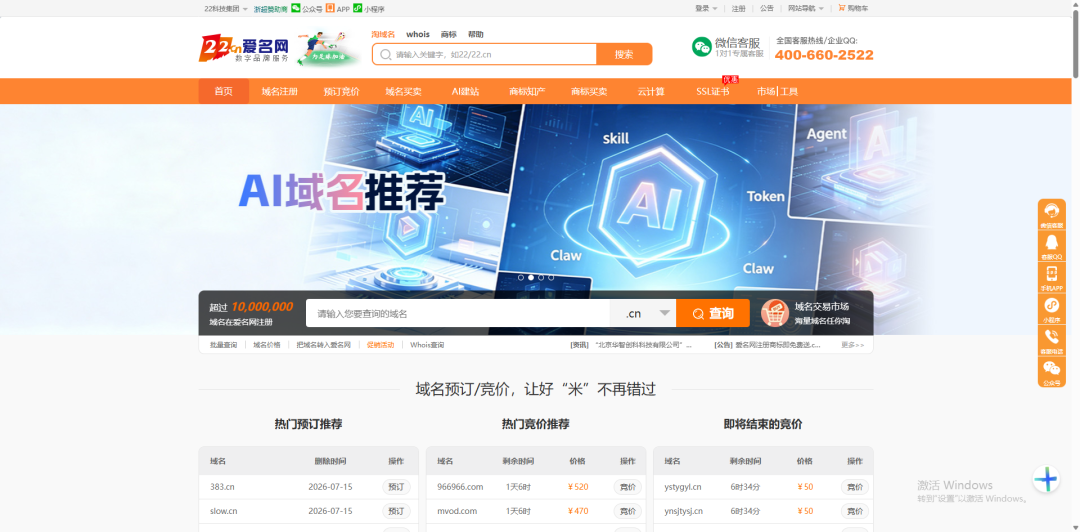Click 竞价 button for ynsjtysj.cn
The image size is (1080, 532).
click(x=855, y=511)
